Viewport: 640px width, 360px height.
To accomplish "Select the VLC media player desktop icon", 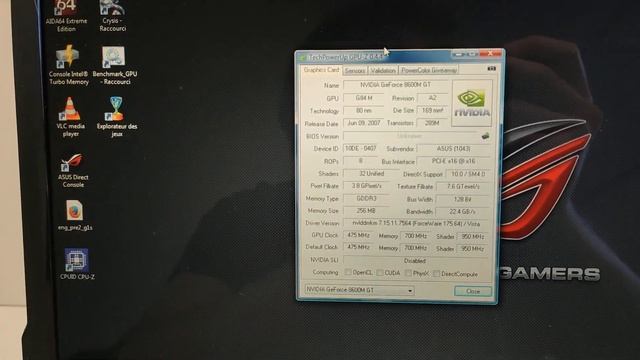I will [x=70, y=117].
